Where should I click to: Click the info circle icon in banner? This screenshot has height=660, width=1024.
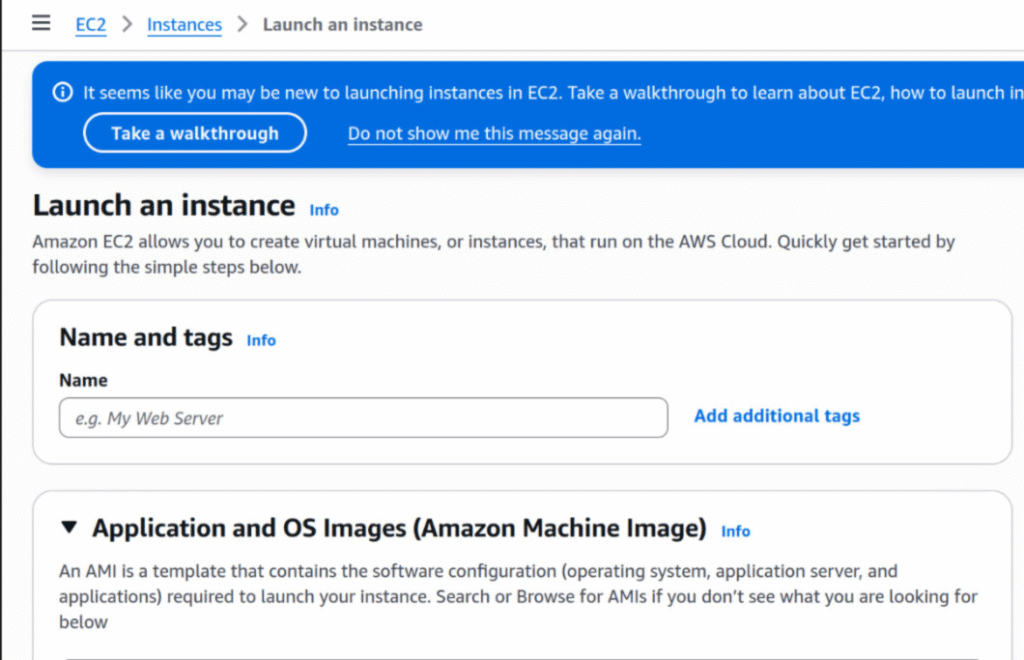(63, 92)
